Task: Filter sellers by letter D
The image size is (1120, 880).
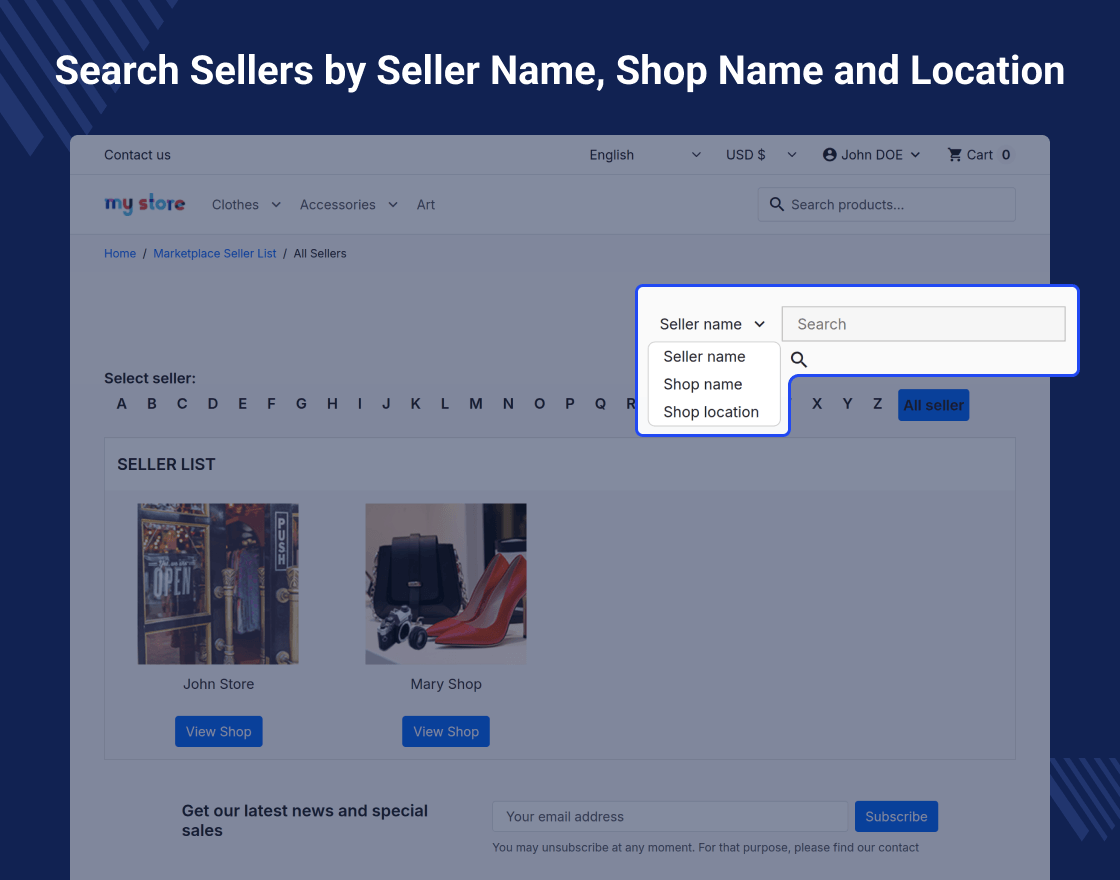Action: [x=213, y=404]
